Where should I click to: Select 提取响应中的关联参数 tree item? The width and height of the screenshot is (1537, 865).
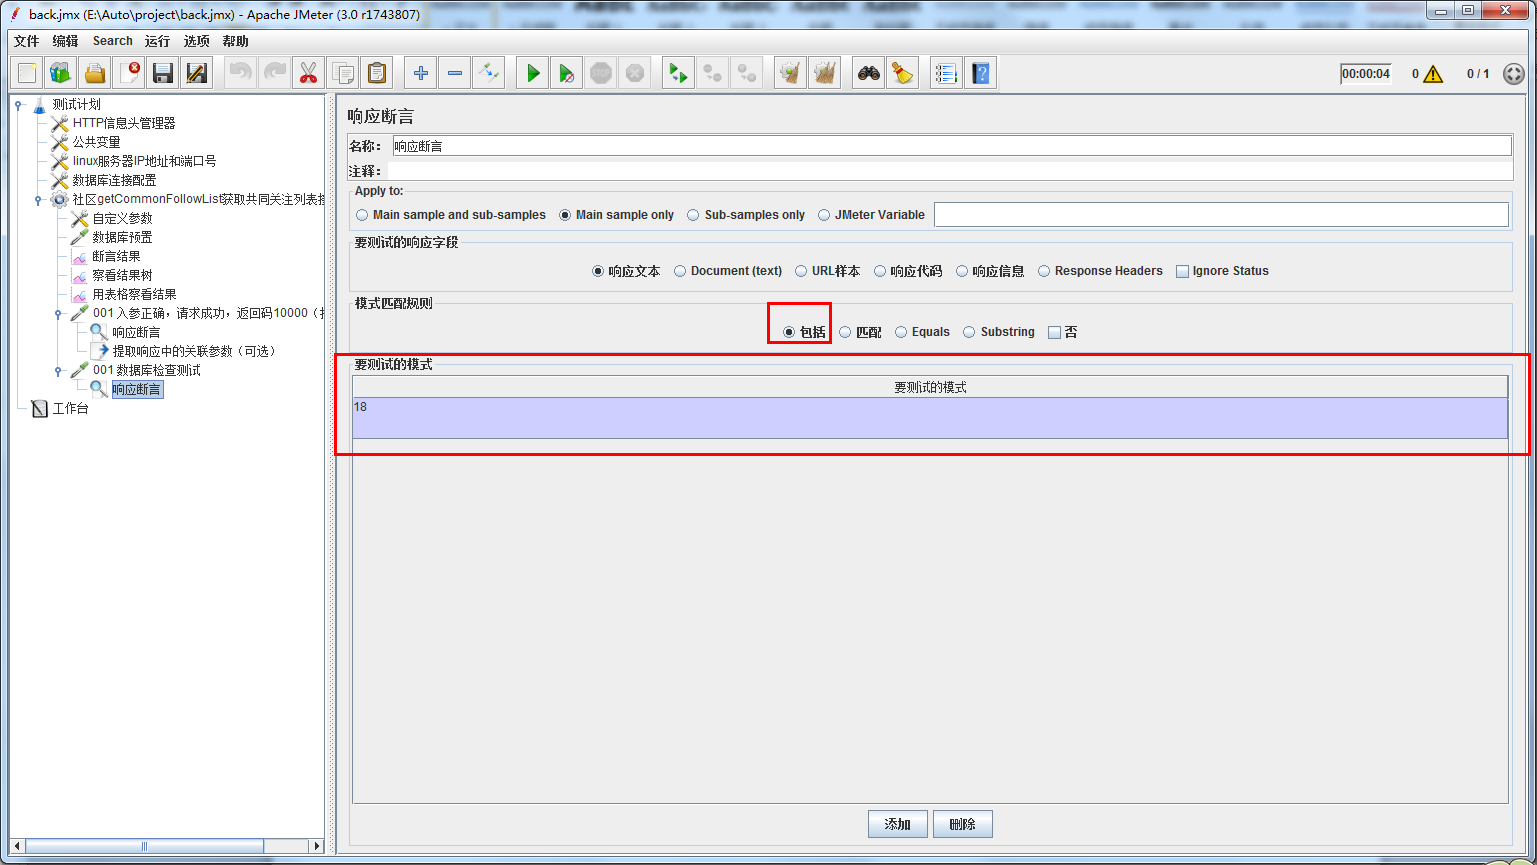click(194, 351)
